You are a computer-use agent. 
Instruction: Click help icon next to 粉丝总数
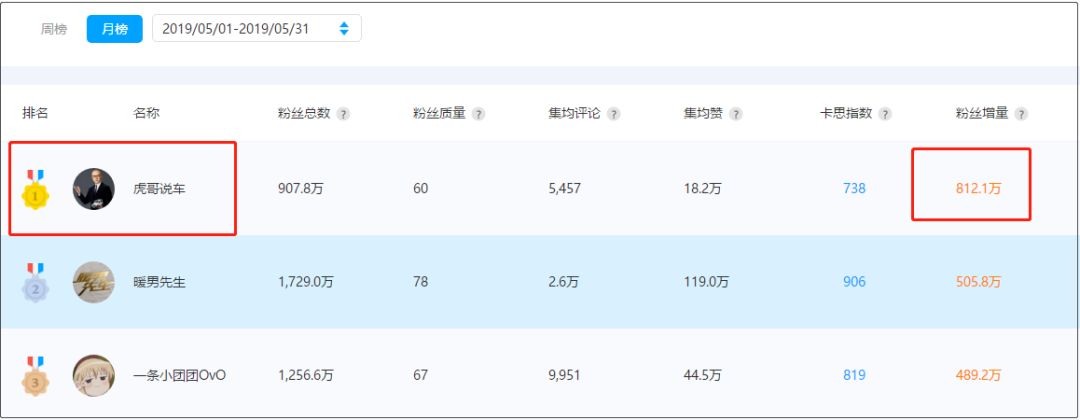tap(343, 114)
